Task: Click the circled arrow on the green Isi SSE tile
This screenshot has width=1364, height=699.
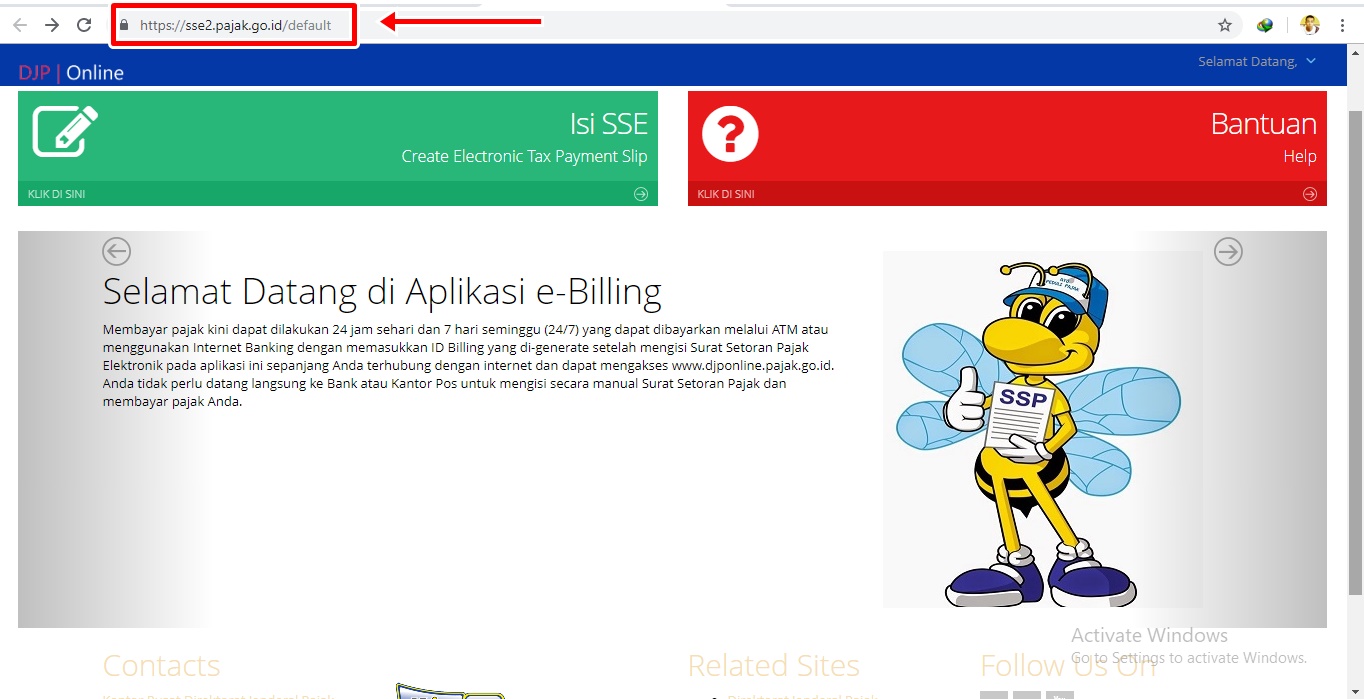Action: click(x=641, y=194)
